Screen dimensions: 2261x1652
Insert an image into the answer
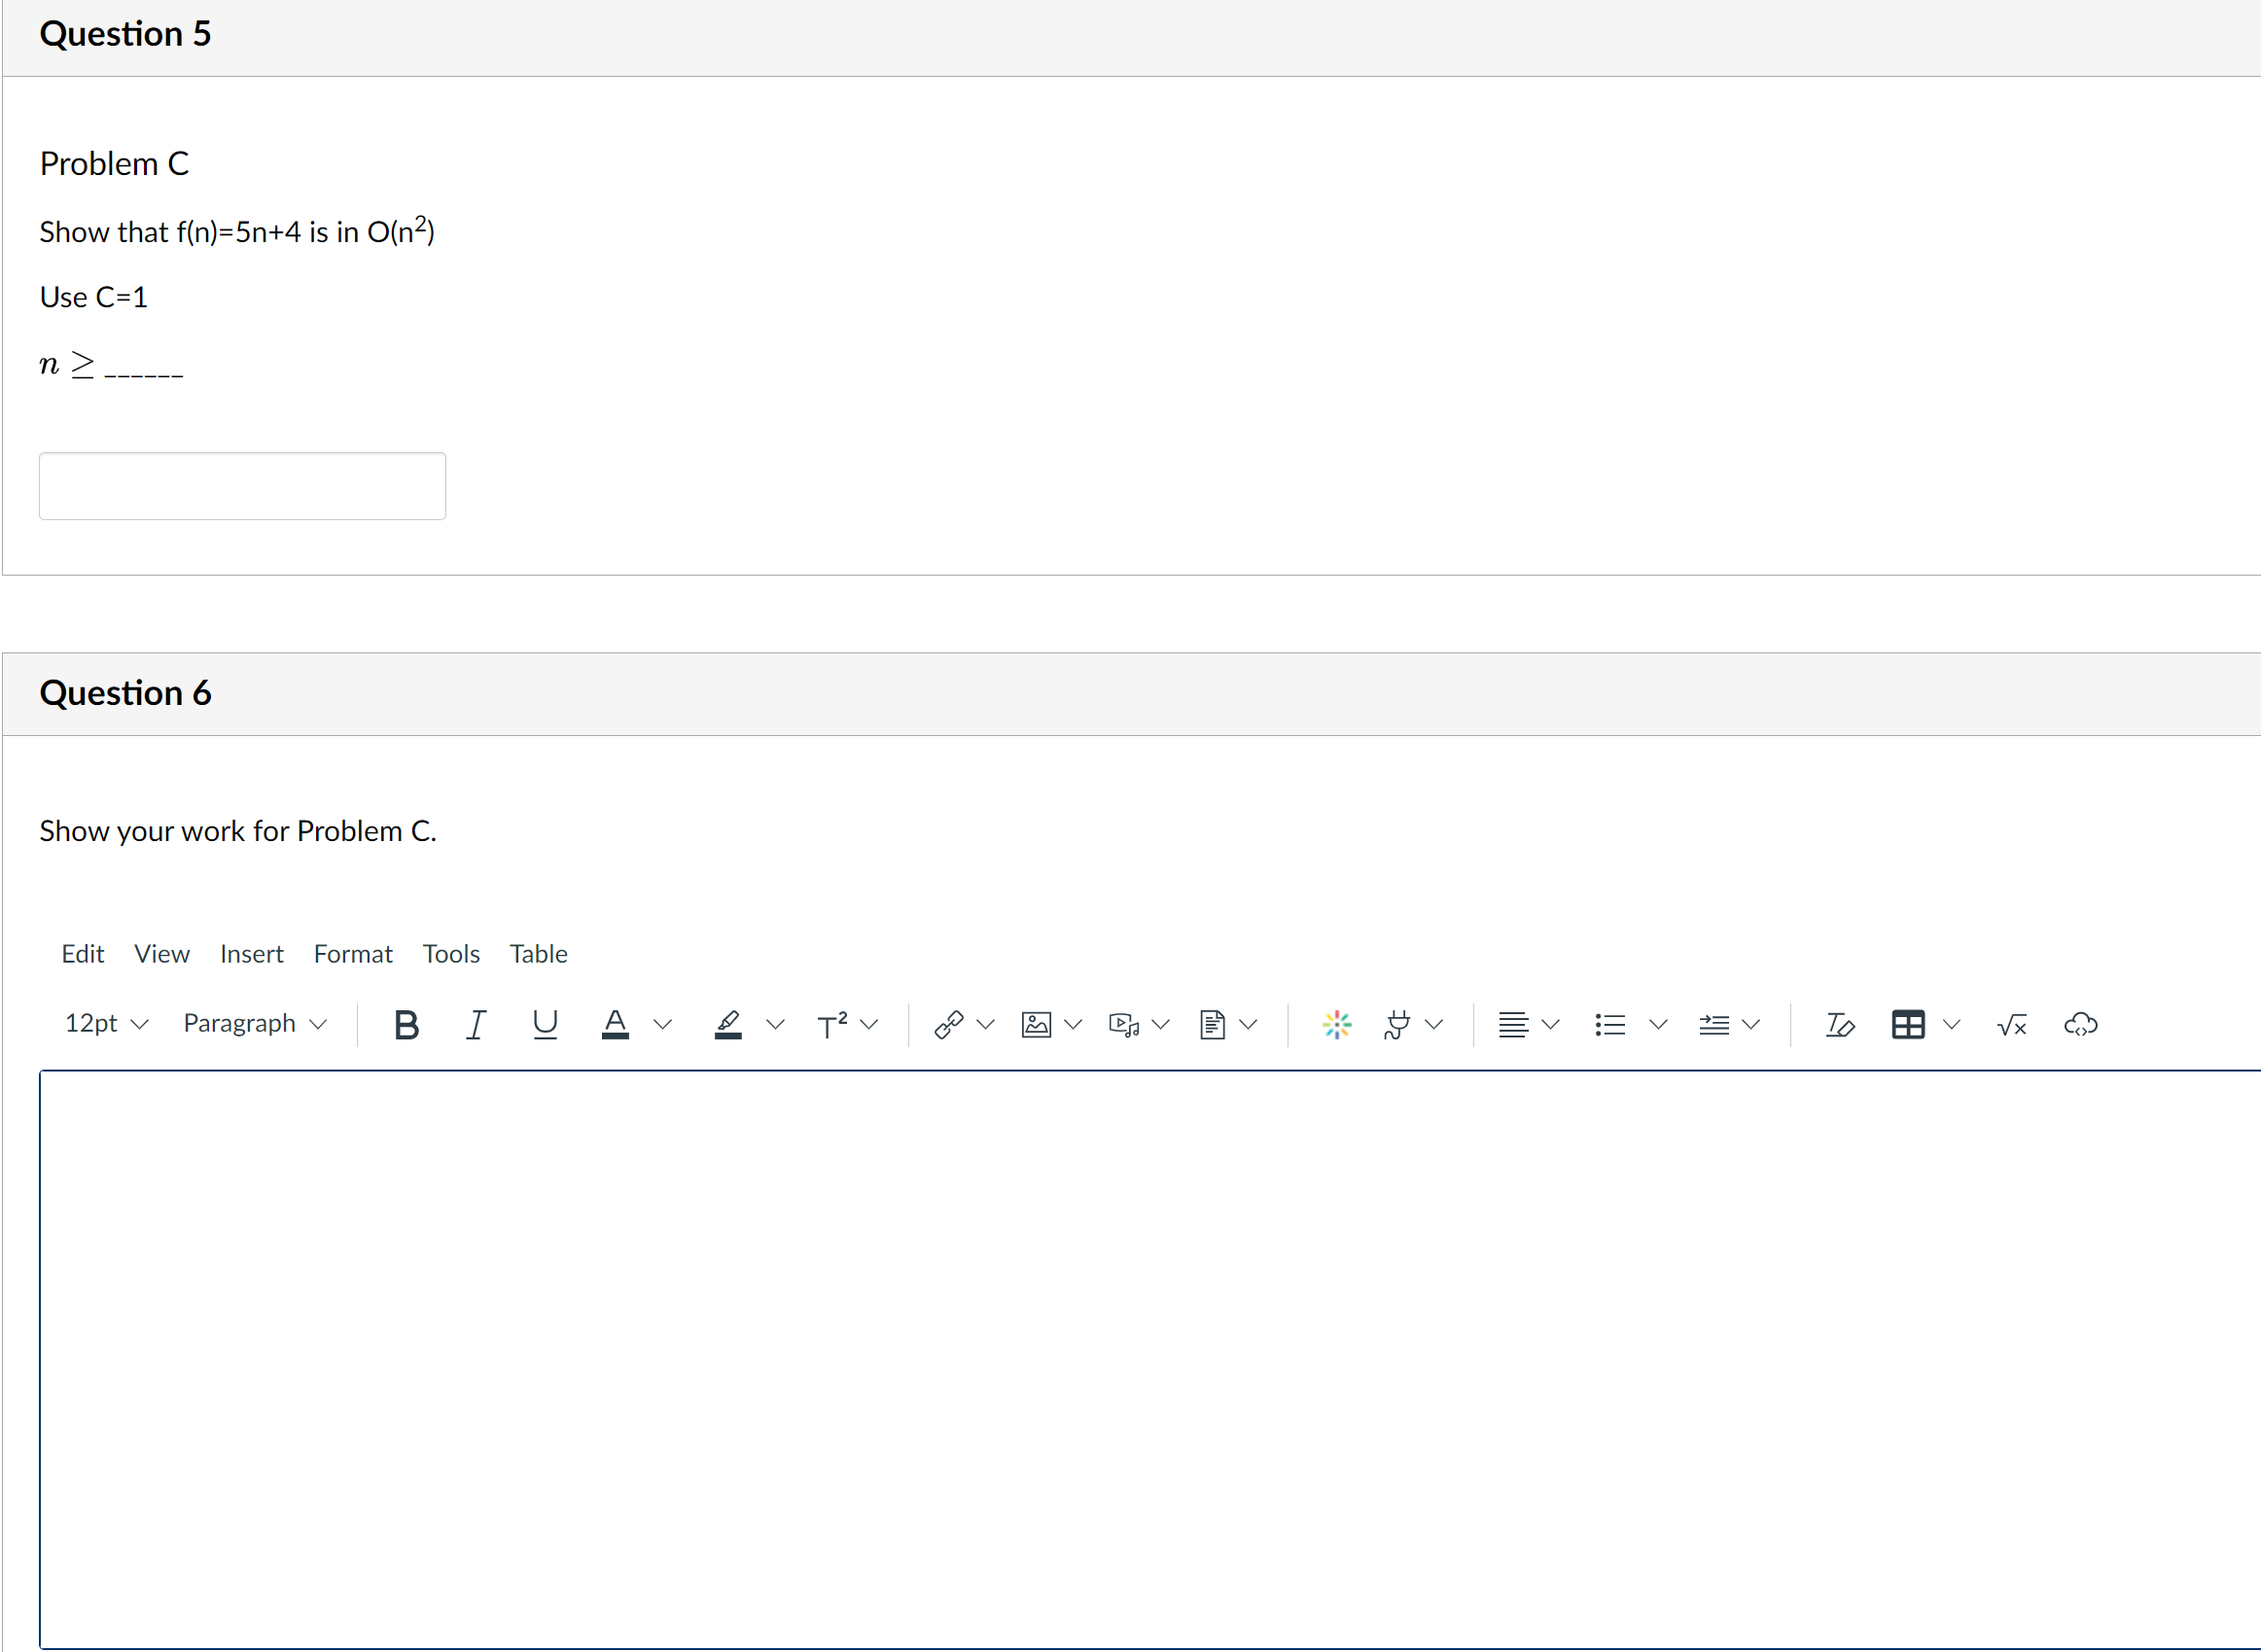1037,1024
